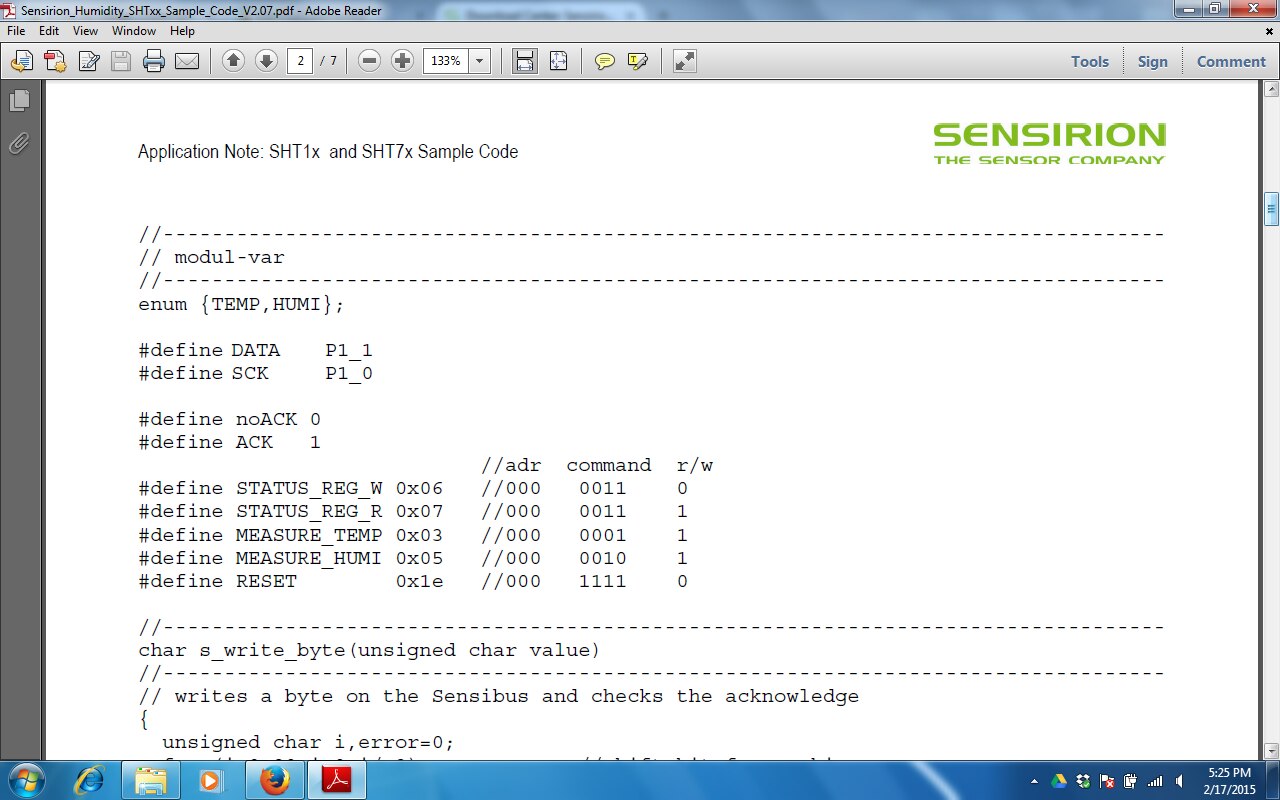The width and height of the screenshot is (1280, 800).
Task: Select the highlight text tool icon
Action: [638, 61]
